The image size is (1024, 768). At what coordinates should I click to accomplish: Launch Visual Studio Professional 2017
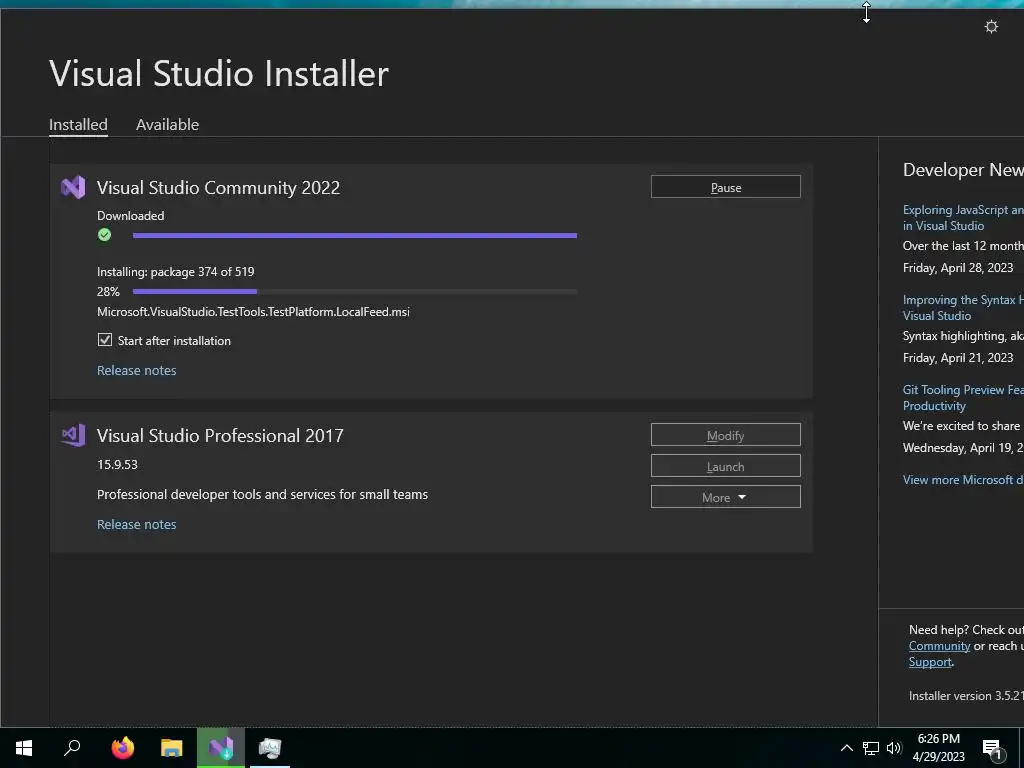726,466
